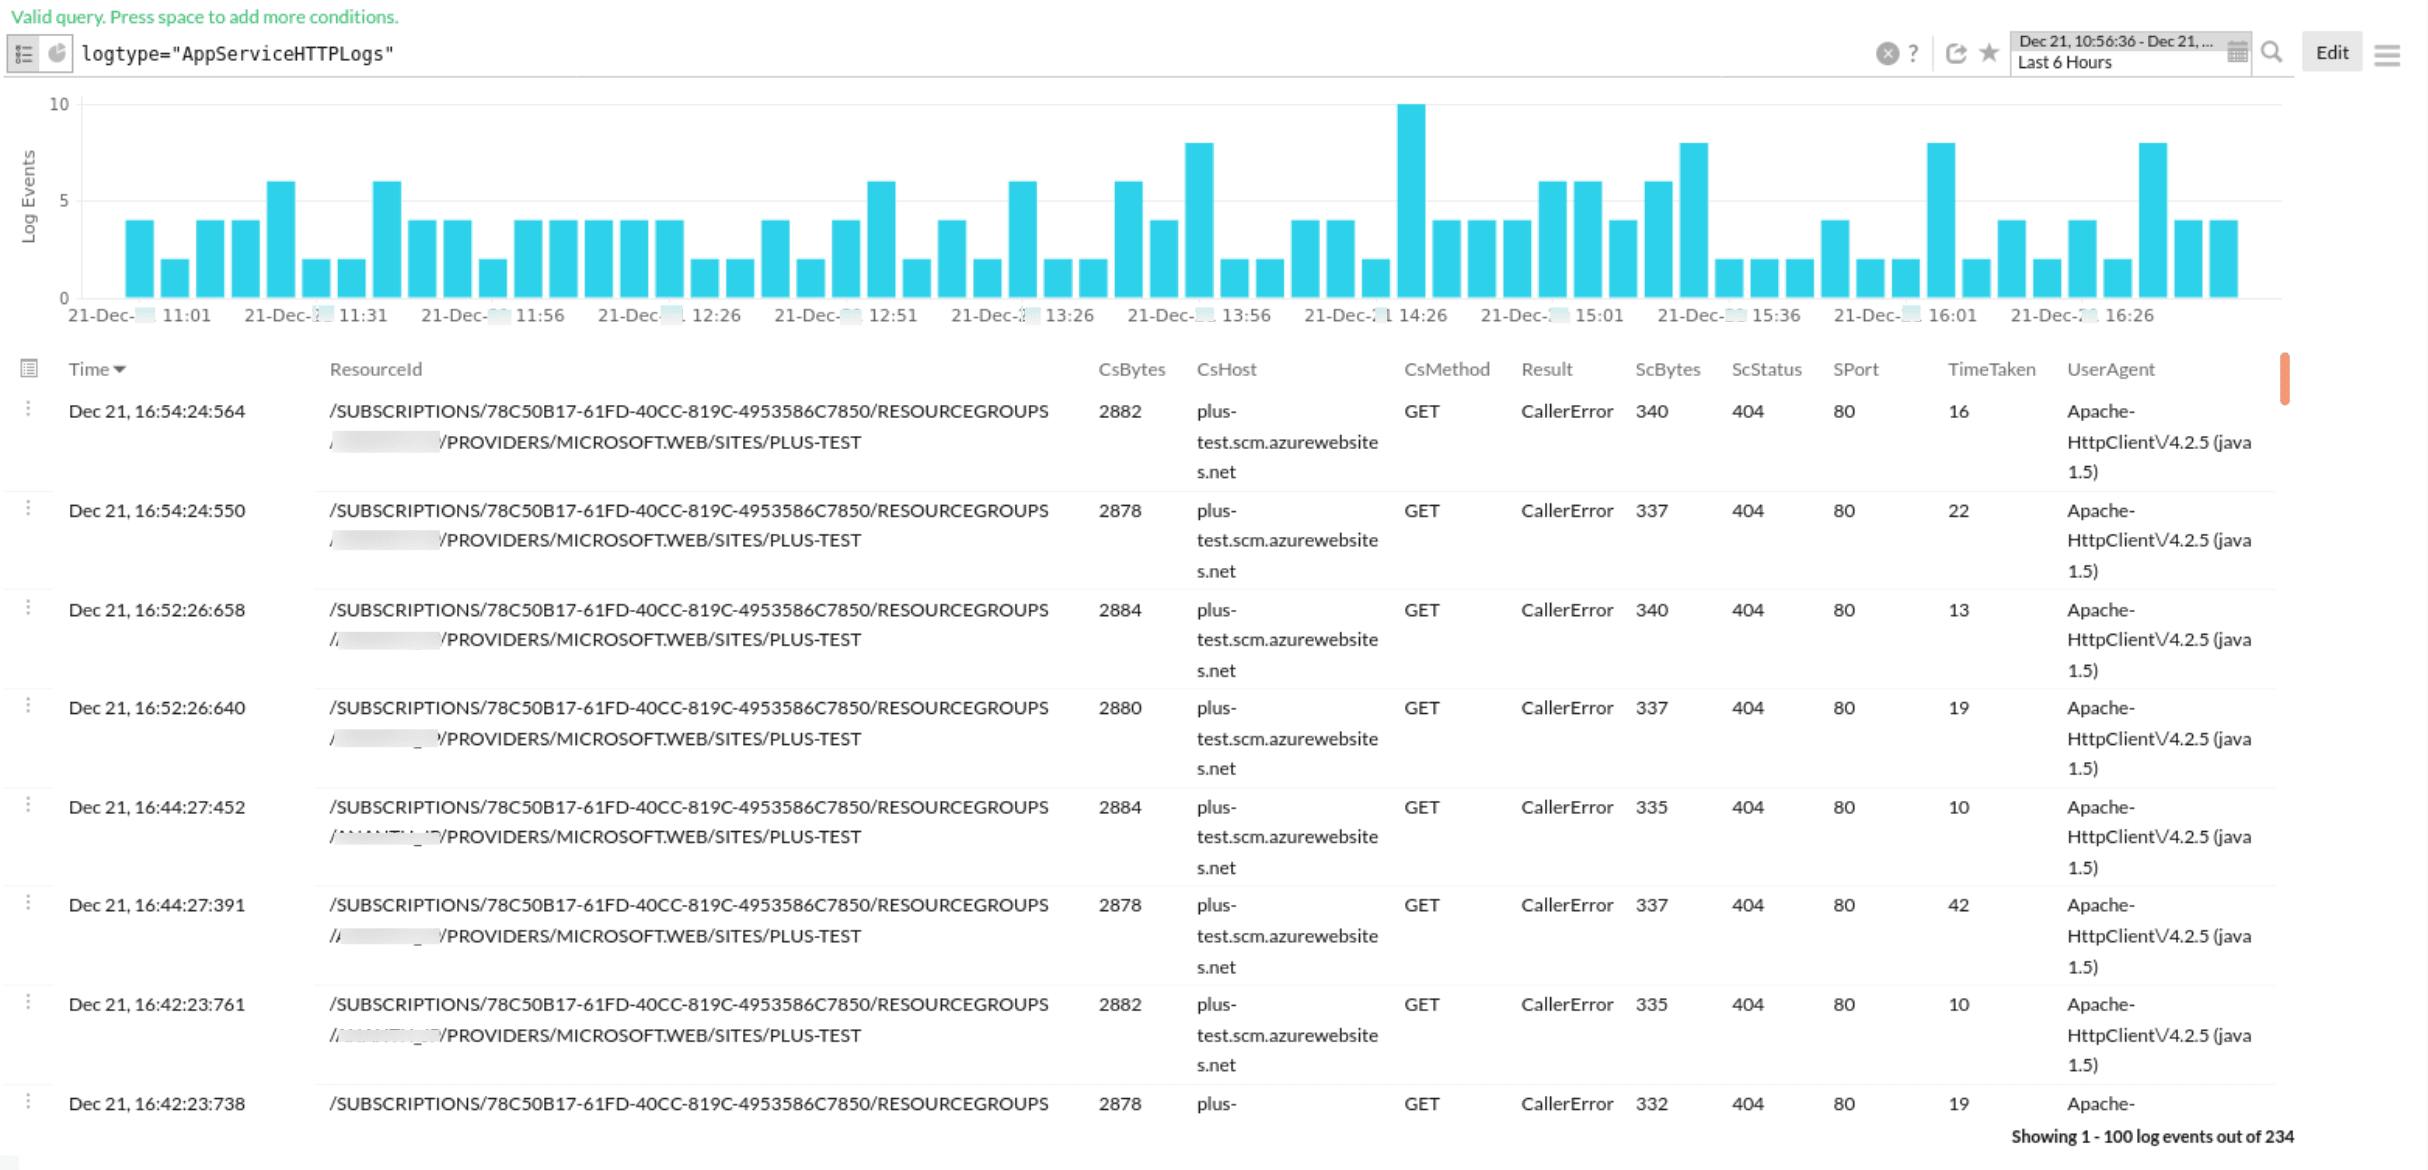2428x1170 pixels.
Task: Click the share/export arrow icon
Action: pos(1956,54)
